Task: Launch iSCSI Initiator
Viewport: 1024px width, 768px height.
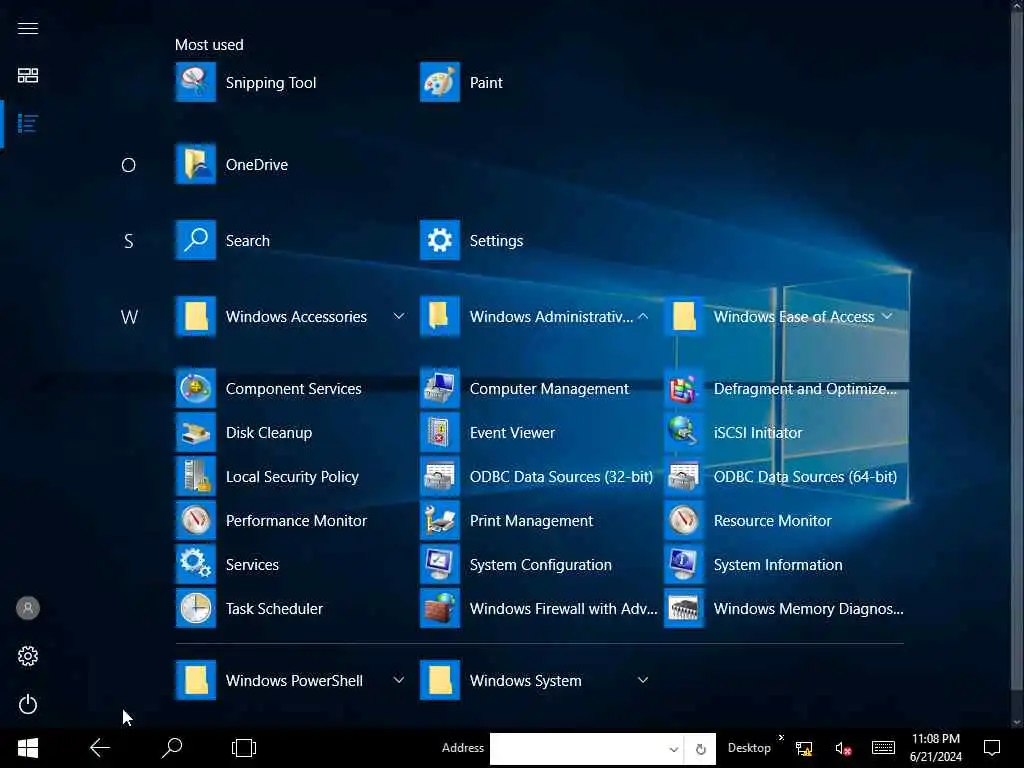Action: tap(733, 432)
